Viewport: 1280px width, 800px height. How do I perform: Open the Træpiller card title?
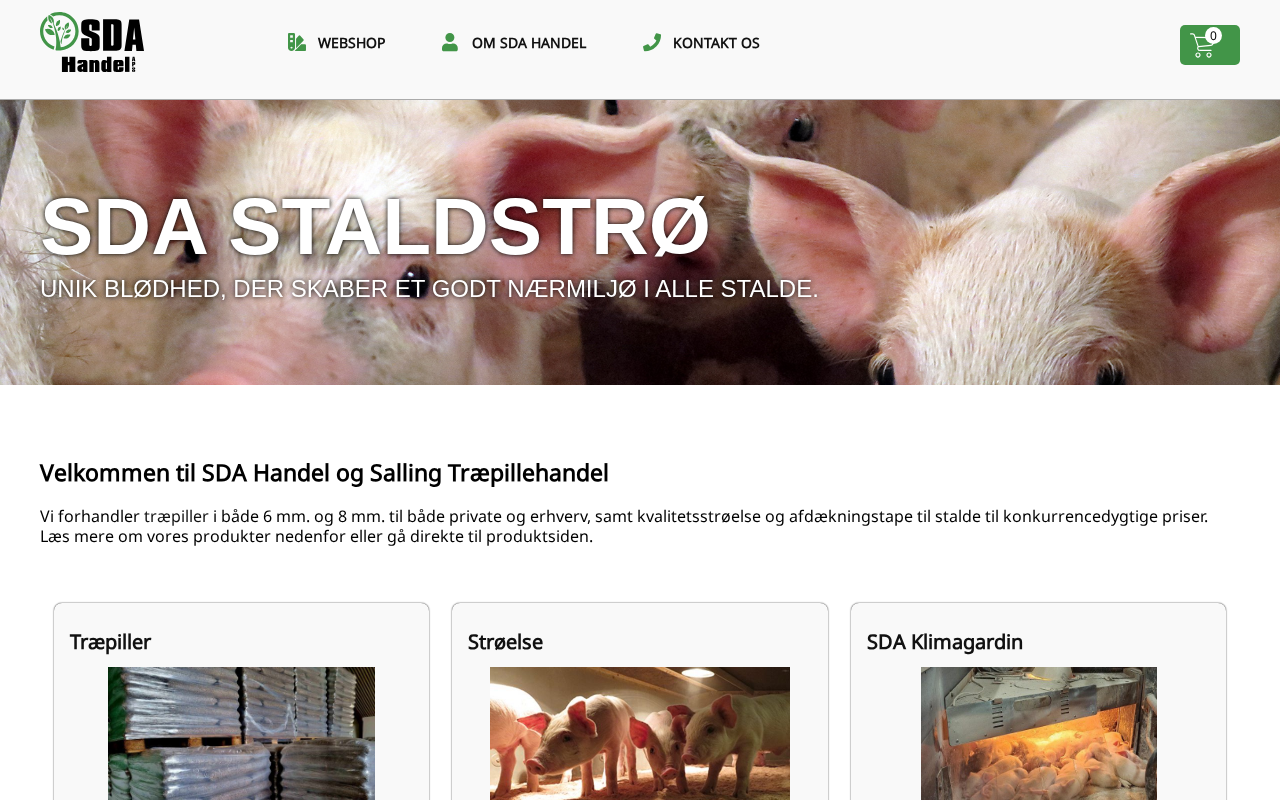click(x=110, y=642)
